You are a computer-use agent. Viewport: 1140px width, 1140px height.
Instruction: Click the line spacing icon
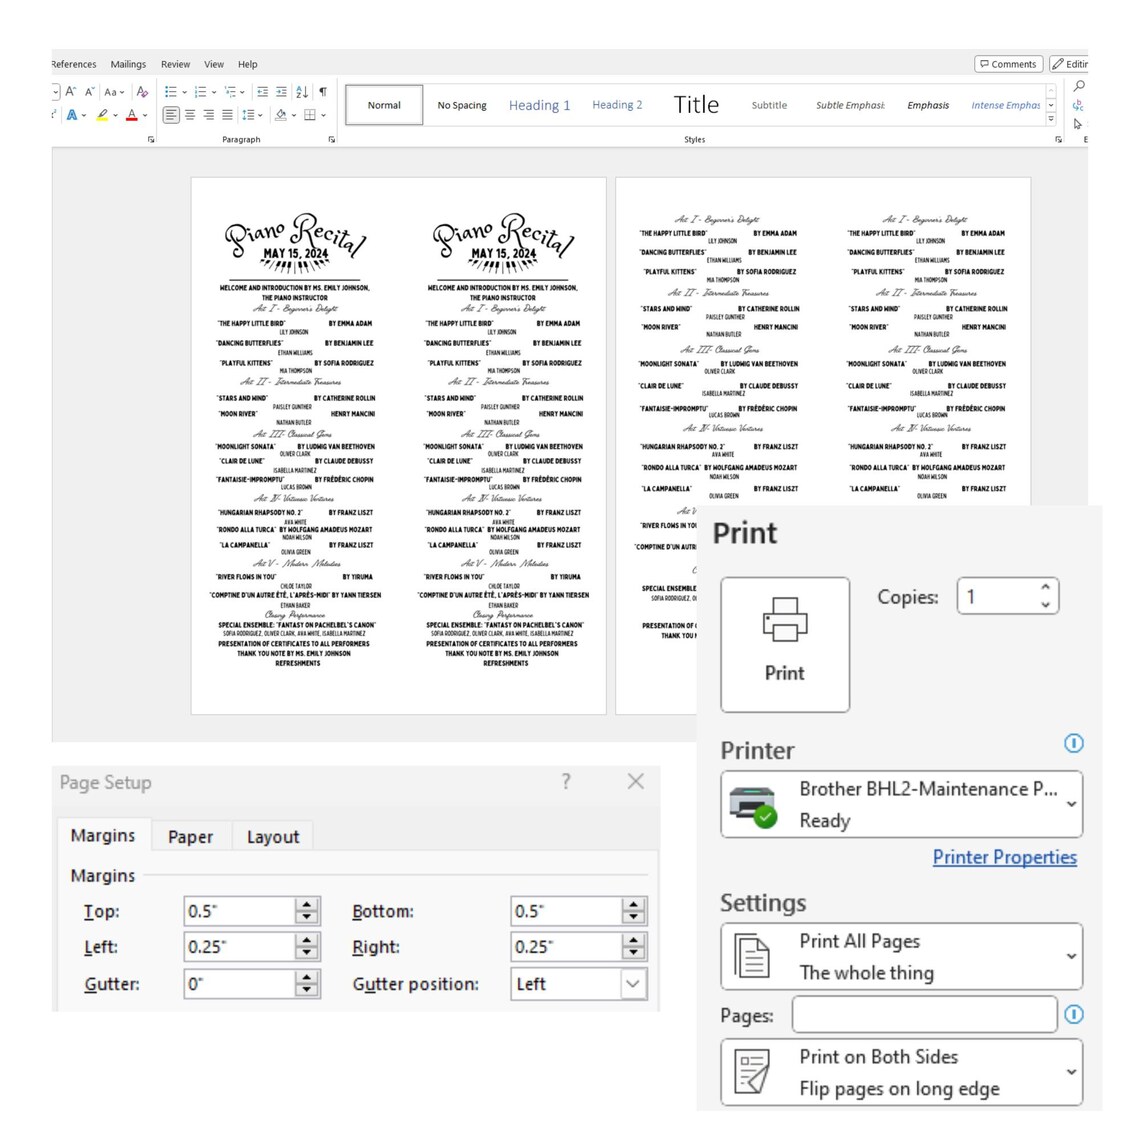(248, 115)
